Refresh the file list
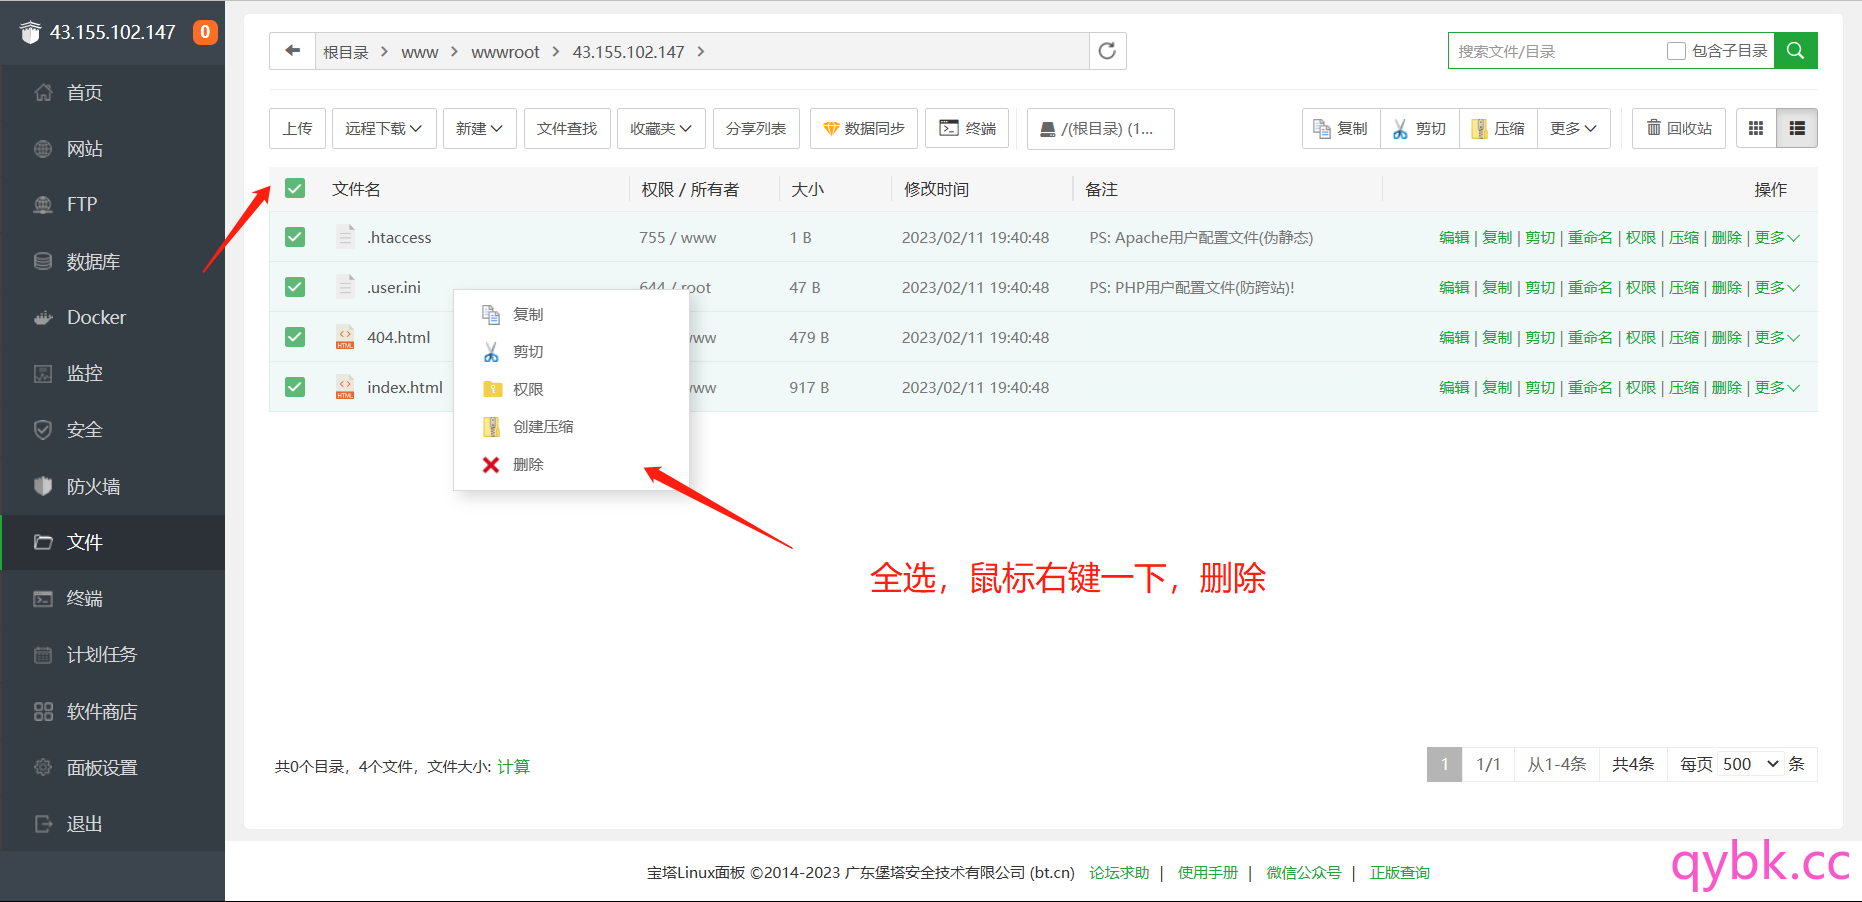1862x902 pixels. point(1107,51)
